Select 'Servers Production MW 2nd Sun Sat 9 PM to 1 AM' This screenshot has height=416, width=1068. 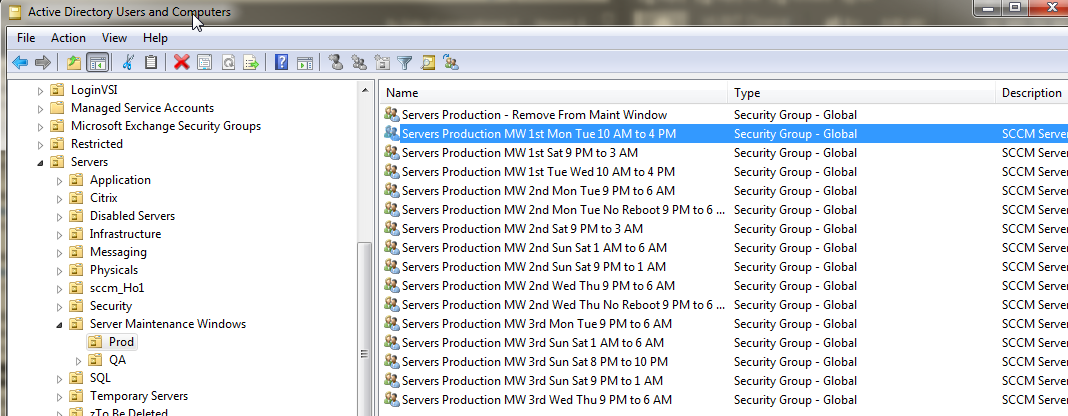[x=534, y=267]
